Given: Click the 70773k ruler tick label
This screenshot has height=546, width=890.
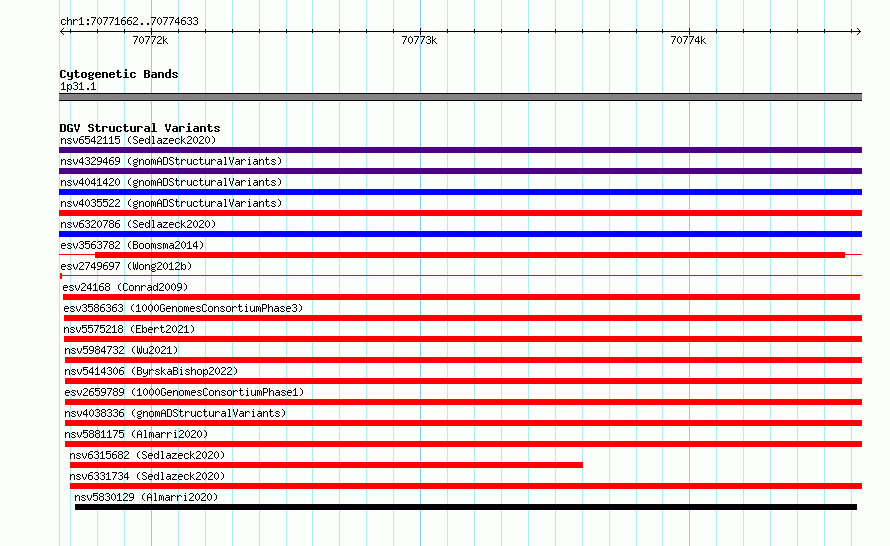Looking at the screenshot, I should click(419, 40).
